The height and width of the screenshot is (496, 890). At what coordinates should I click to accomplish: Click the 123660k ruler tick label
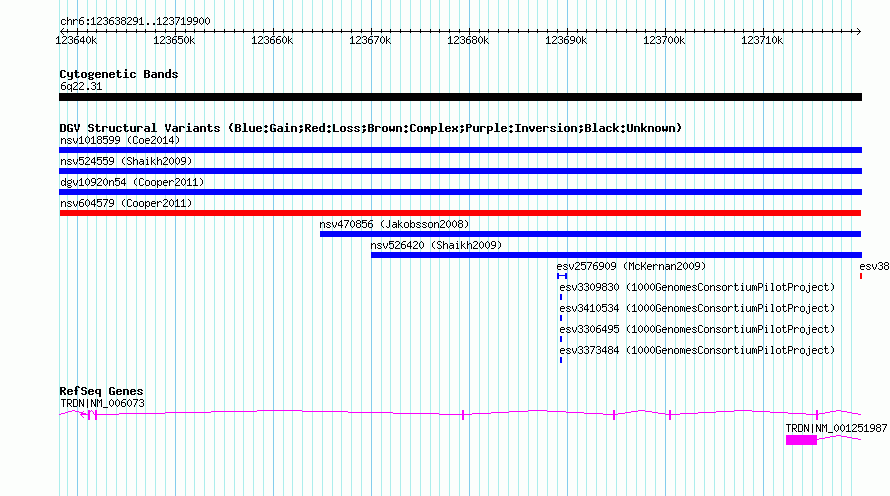[272, 40]
